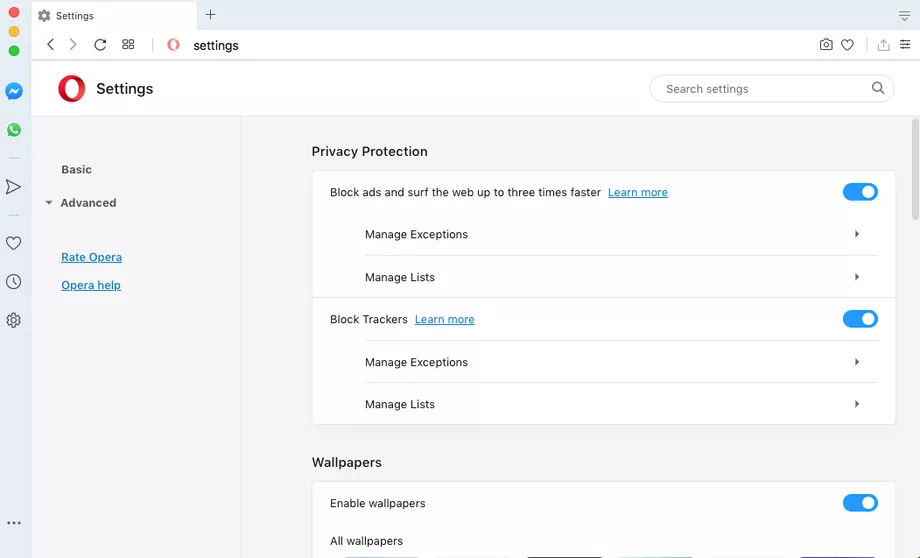Open History clock icon in sidebar
920x558 pixels.
pos(14,282)
